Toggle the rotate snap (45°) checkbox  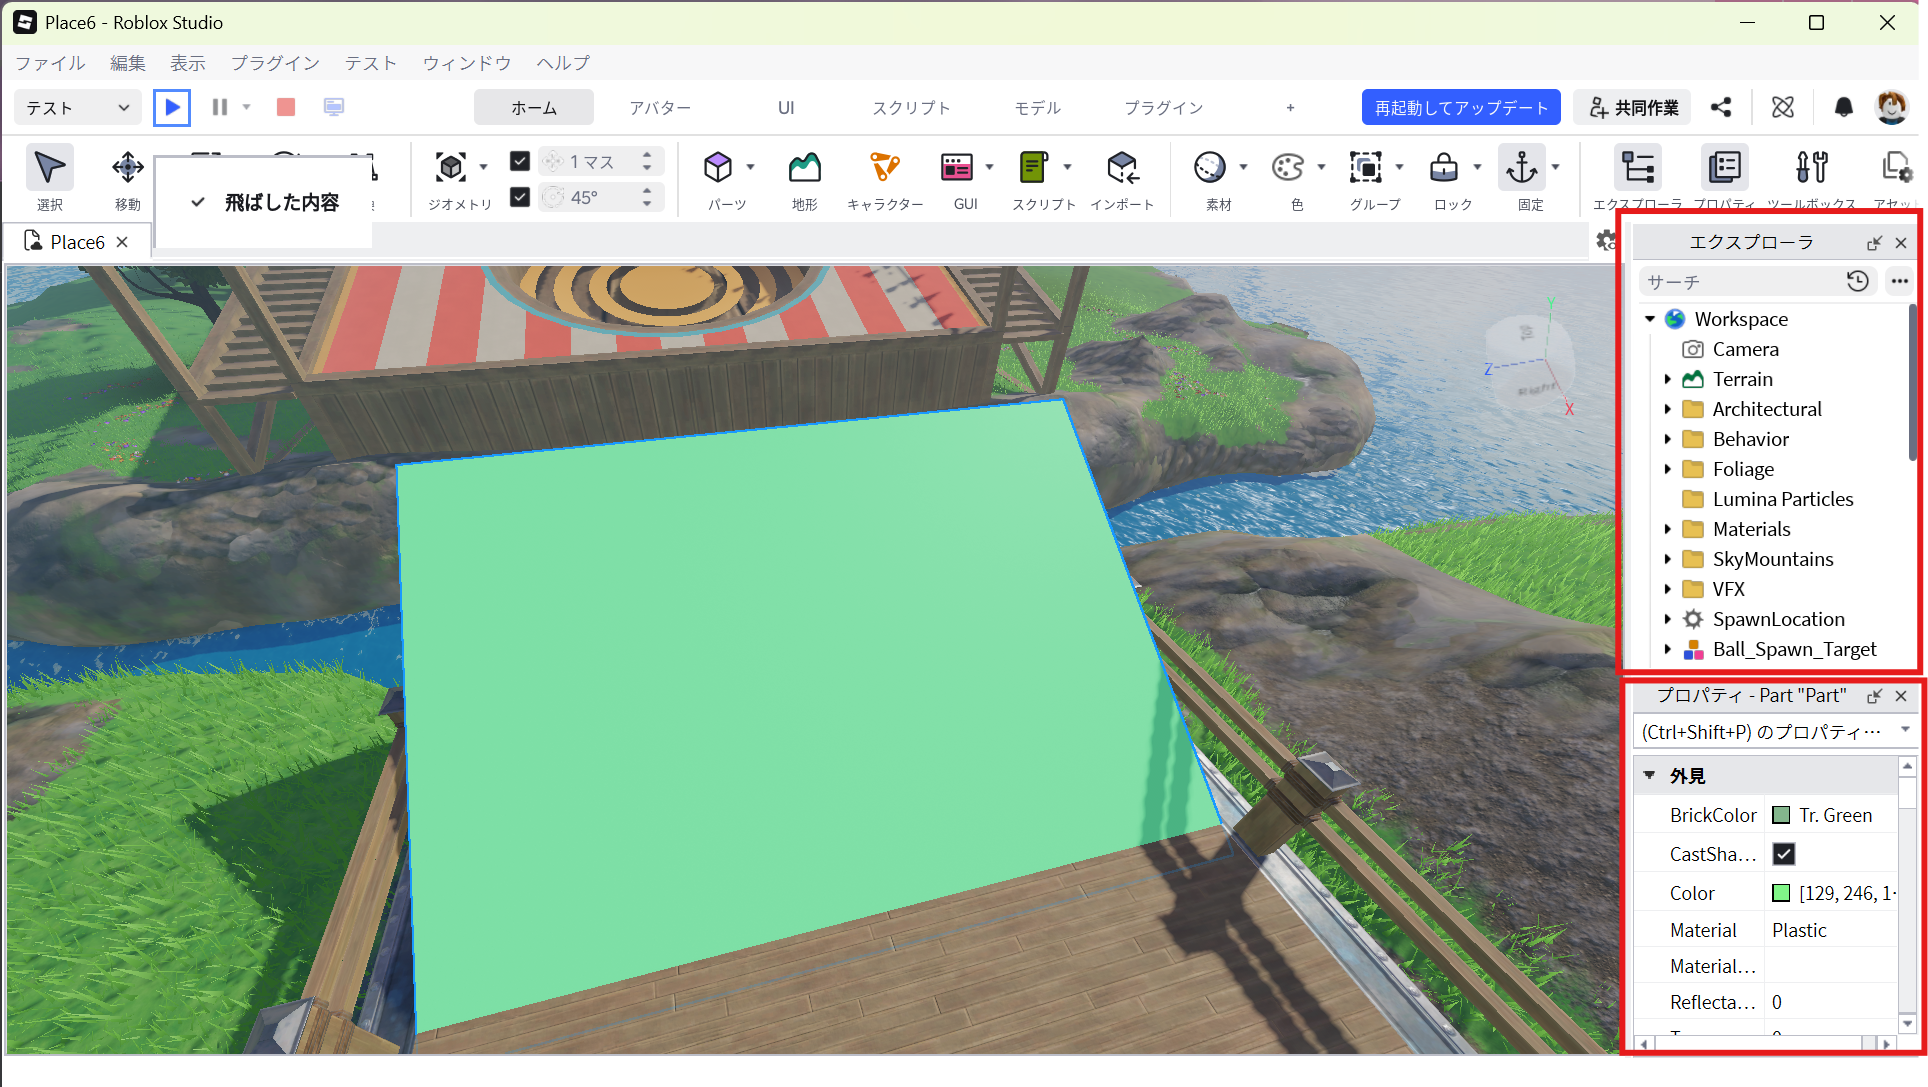click(520, 197)
